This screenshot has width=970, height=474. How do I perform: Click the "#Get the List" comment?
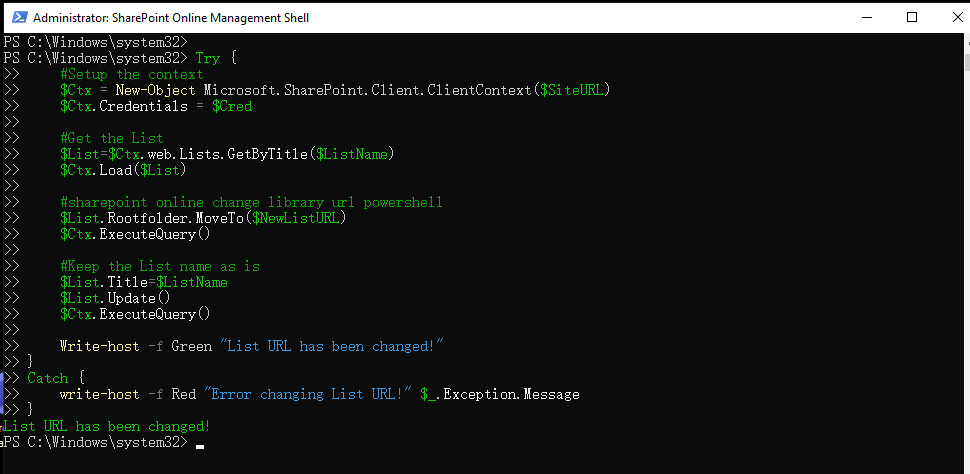click(112, 138)
